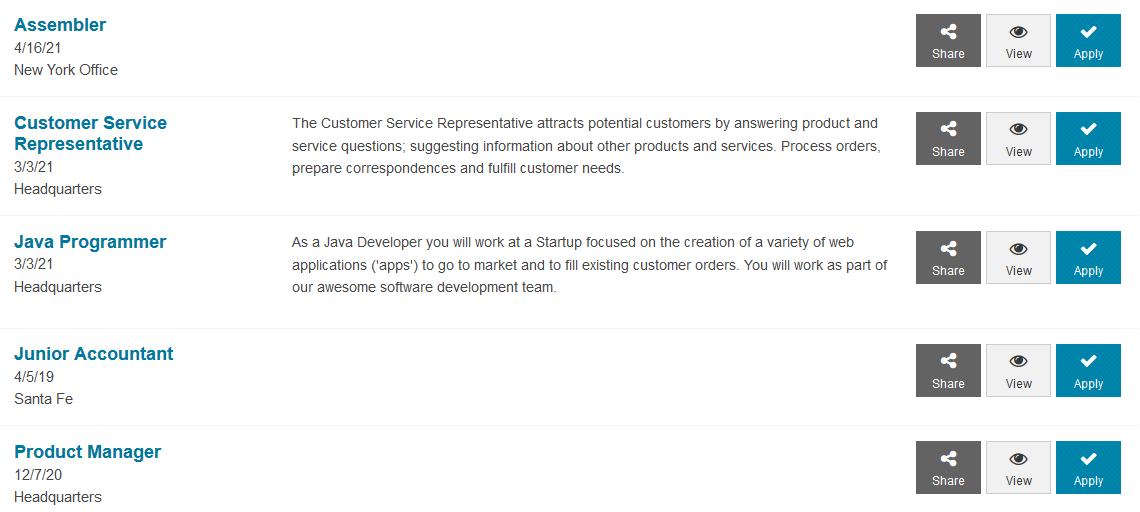This screenshot has width=1140, height=512.
Task: View the Customer Service Representative listing
Action: click(1018, 139)
